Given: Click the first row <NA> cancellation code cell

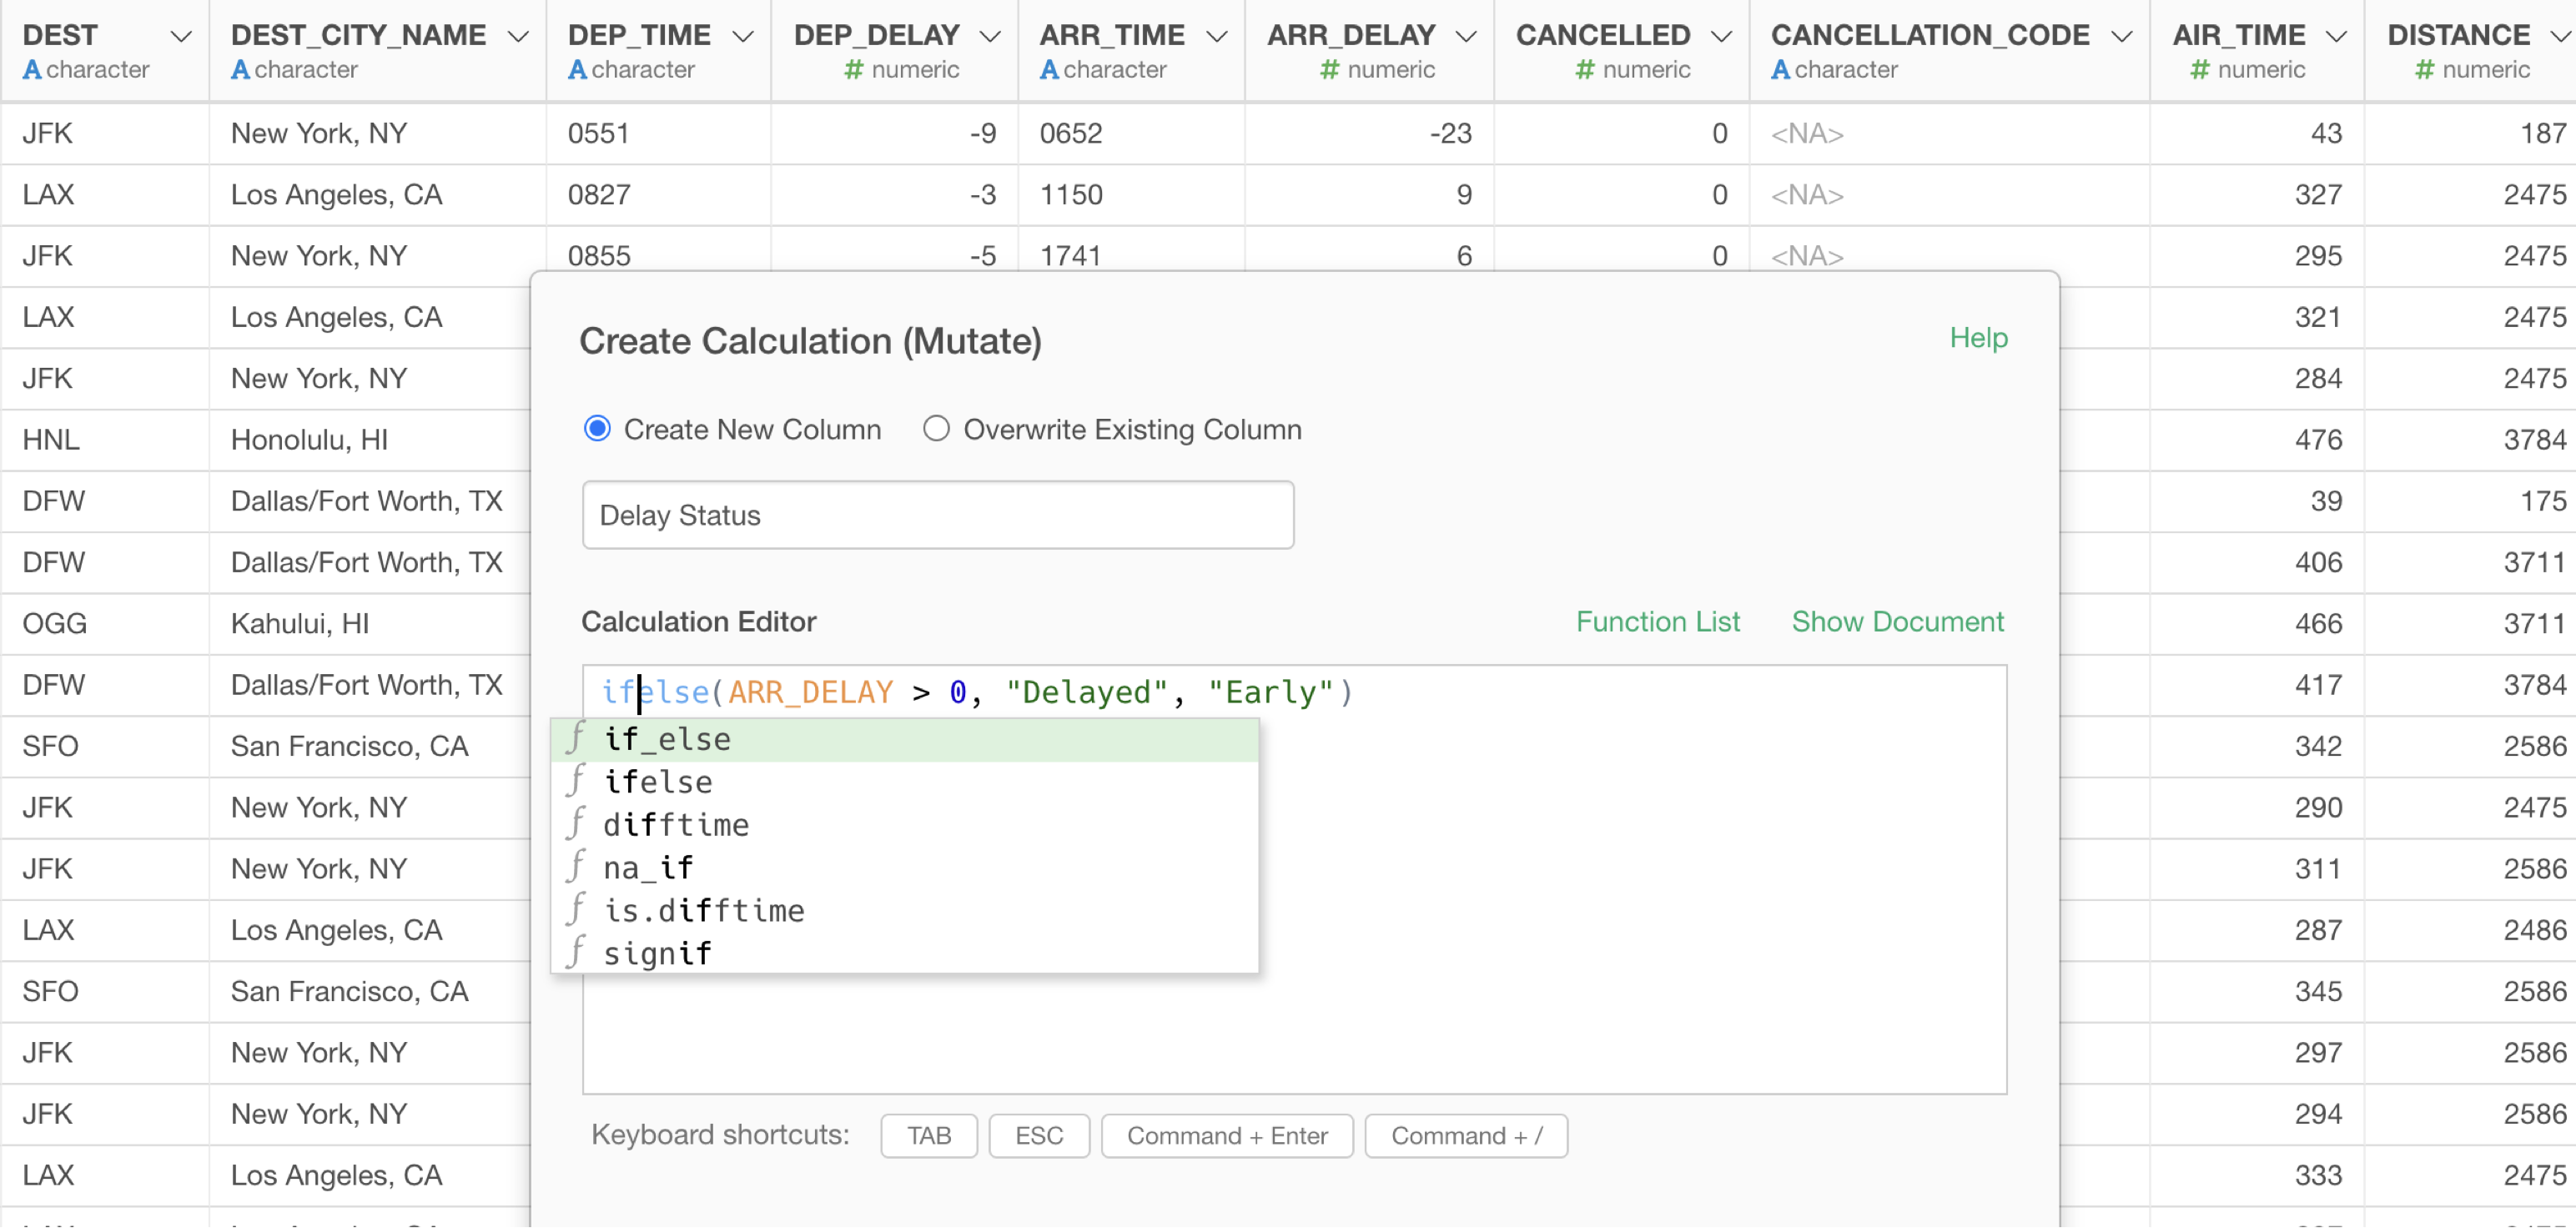Looking at the screenshot, I should 1949,134.
